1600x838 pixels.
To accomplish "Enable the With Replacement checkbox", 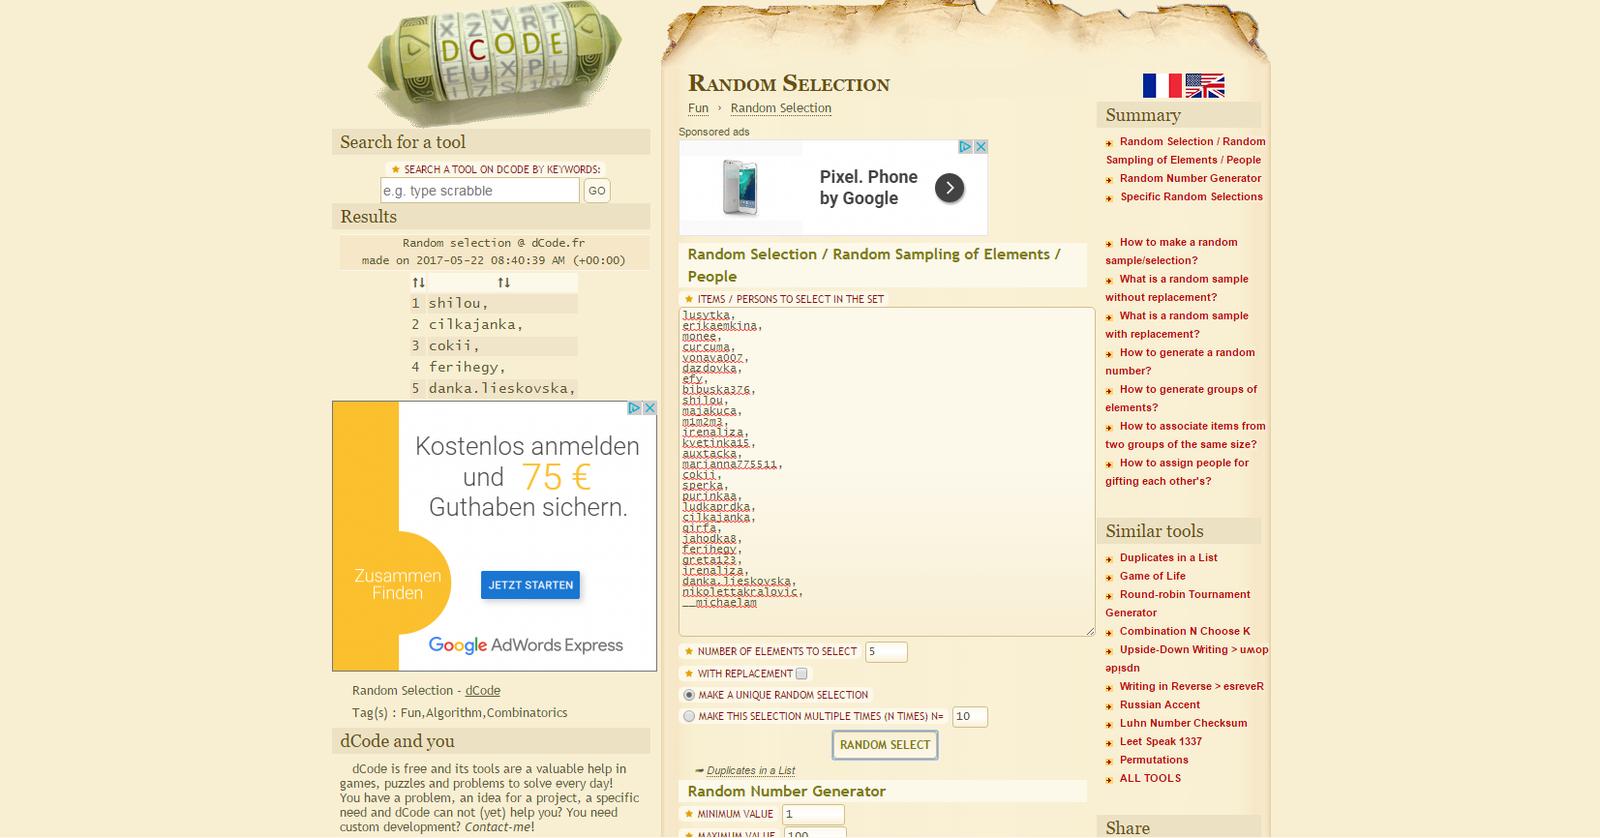I will 801,674.
